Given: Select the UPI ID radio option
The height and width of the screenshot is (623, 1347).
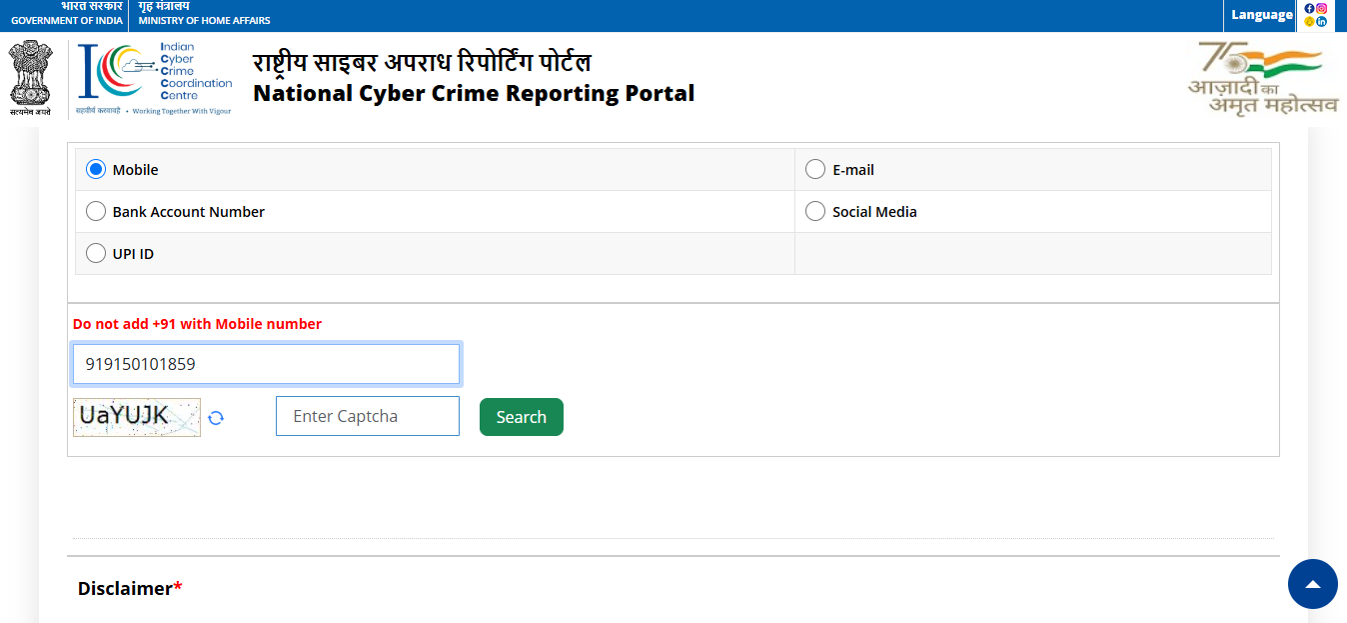Looking at the screenshot, I should [x=96, y=254].
